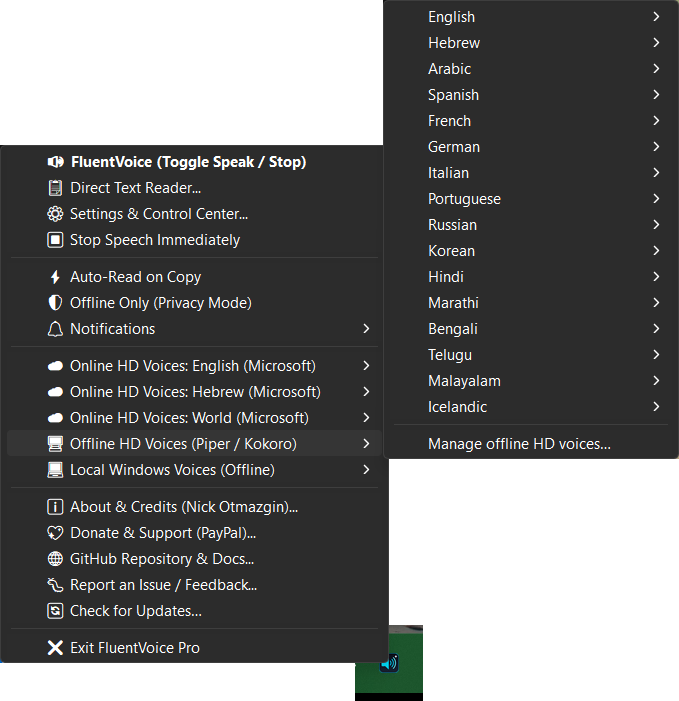
Task: Click the cloud icon for English voices
Action: (55, 366)
